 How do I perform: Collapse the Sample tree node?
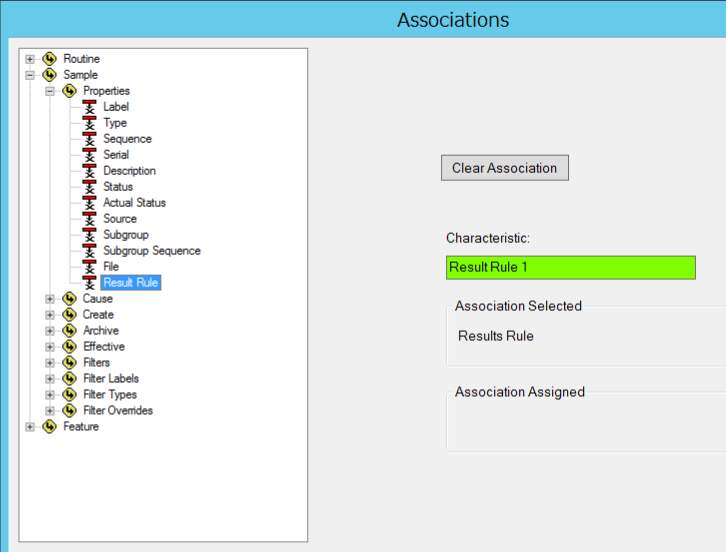pyautogui.click(x=30, y=75)
